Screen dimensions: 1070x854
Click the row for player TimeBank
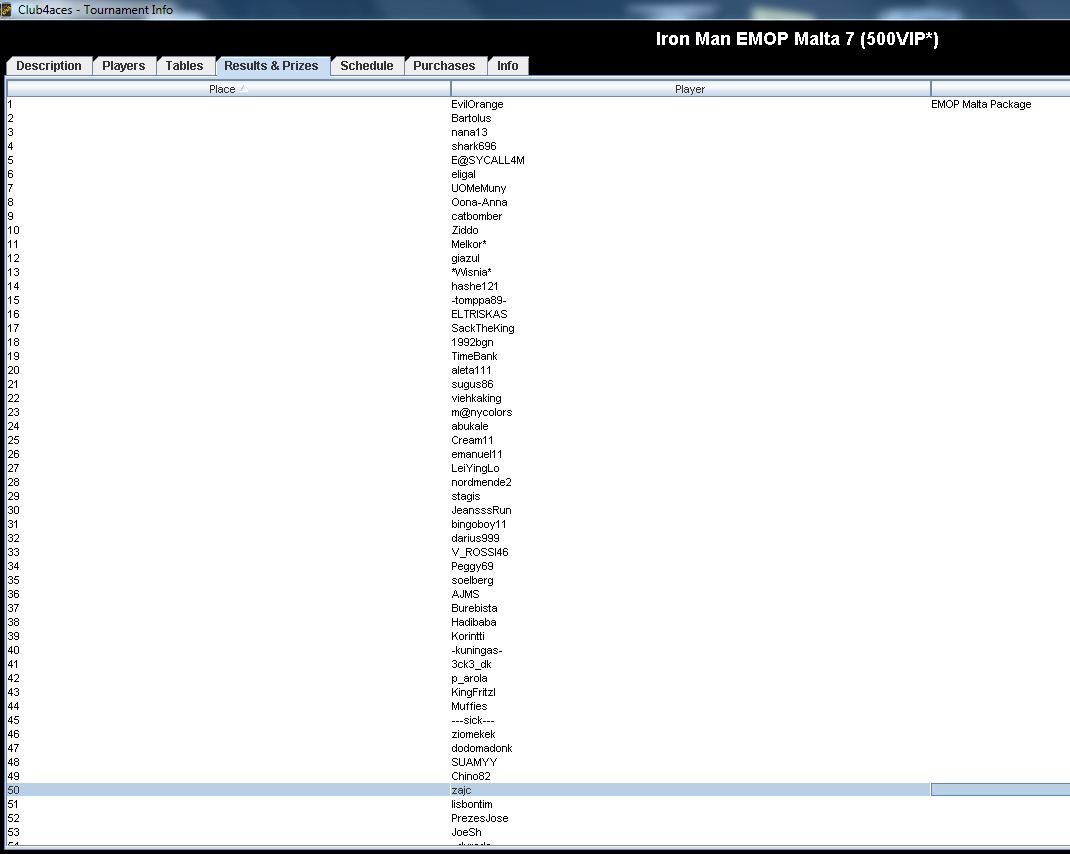click(474, 356)
